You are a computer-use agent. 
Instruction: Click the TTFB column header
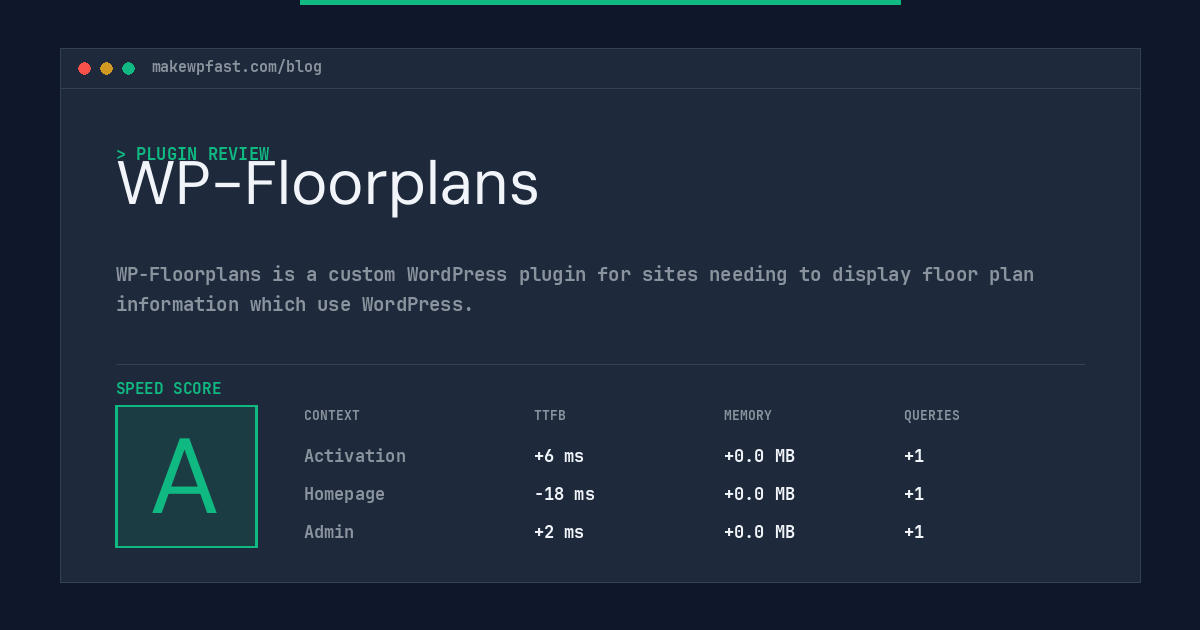pos(550,416)
